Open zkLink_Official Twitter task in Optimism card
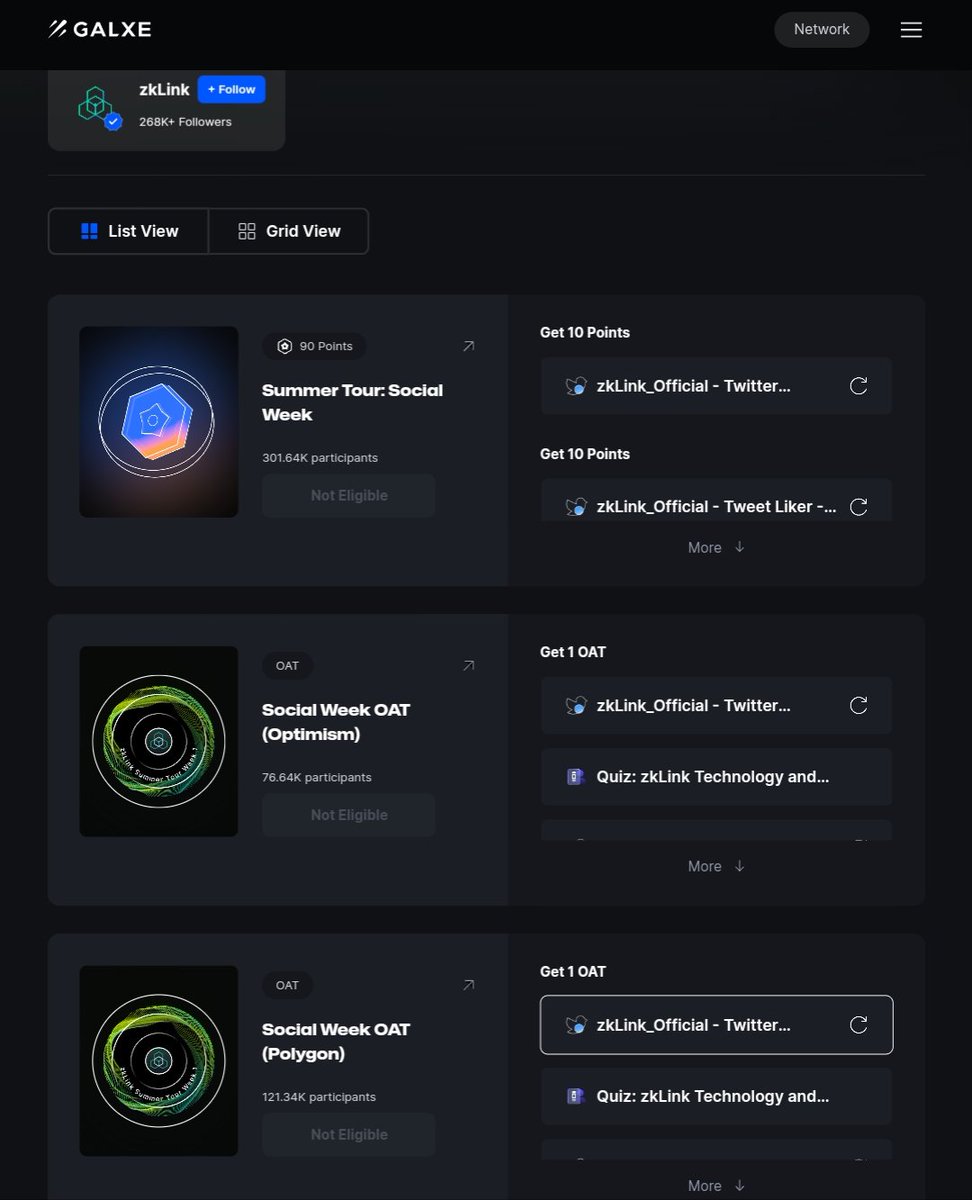 [716, 706]
